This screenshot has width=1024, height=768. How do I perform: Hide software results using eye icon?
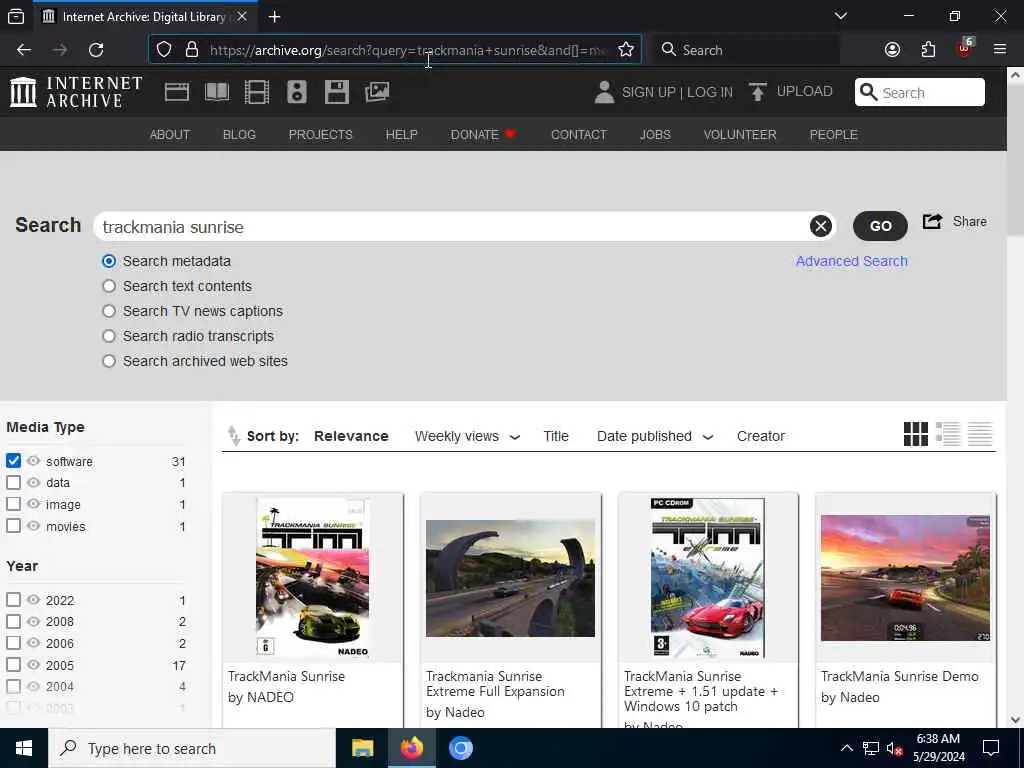33,460
